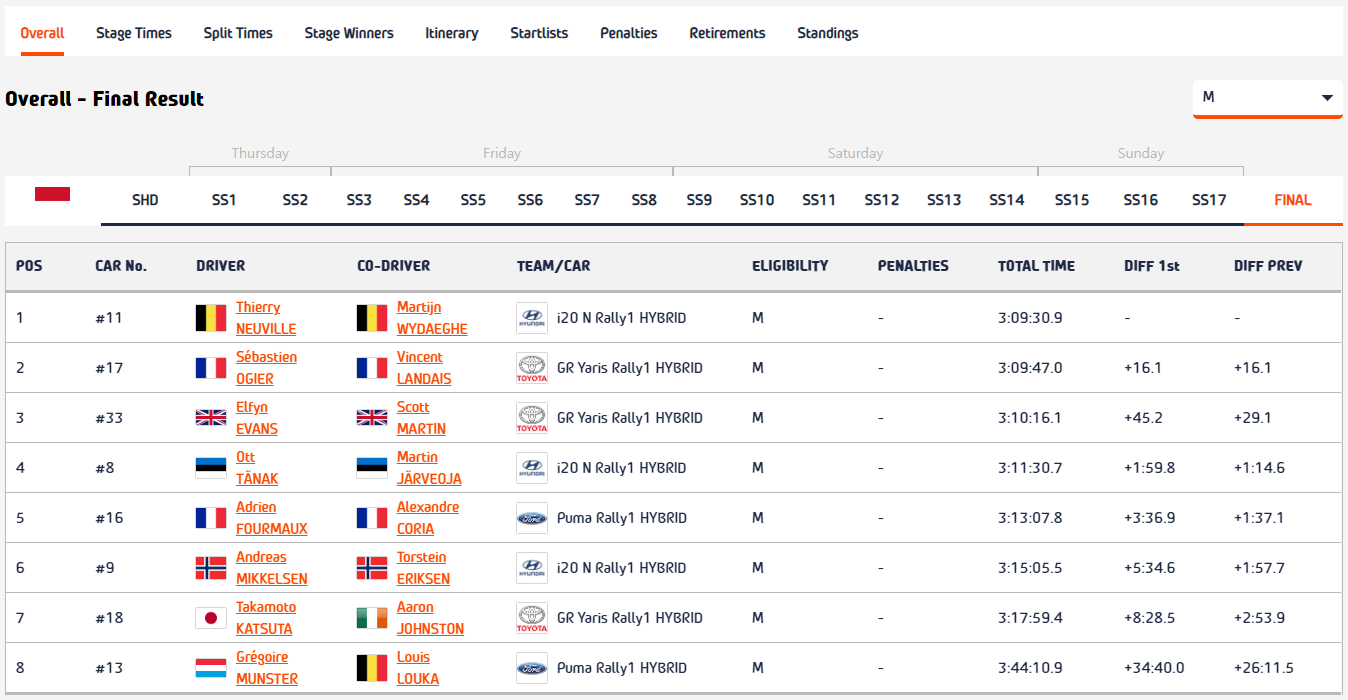Click the French flag next to Sébastien Ogier

pyautogui.click(x=211, y=368)
